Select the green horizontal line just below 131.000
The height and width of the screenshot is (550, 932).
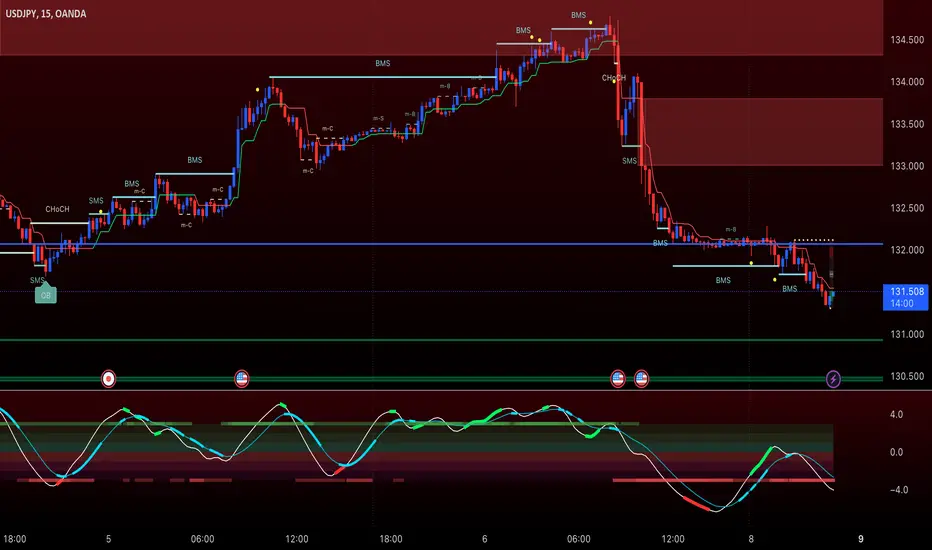[442, 340]
